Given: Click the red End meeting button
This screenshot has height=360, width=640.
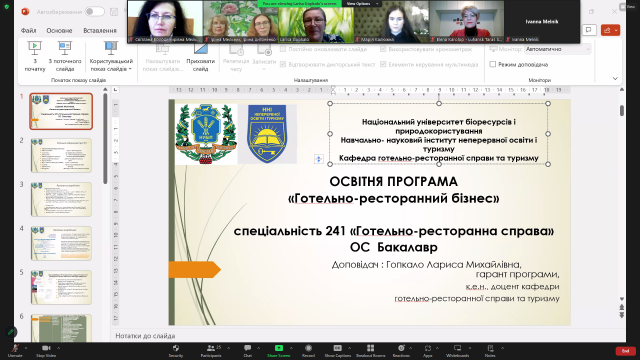Looking at the screenshot, I should pos(625,351).
